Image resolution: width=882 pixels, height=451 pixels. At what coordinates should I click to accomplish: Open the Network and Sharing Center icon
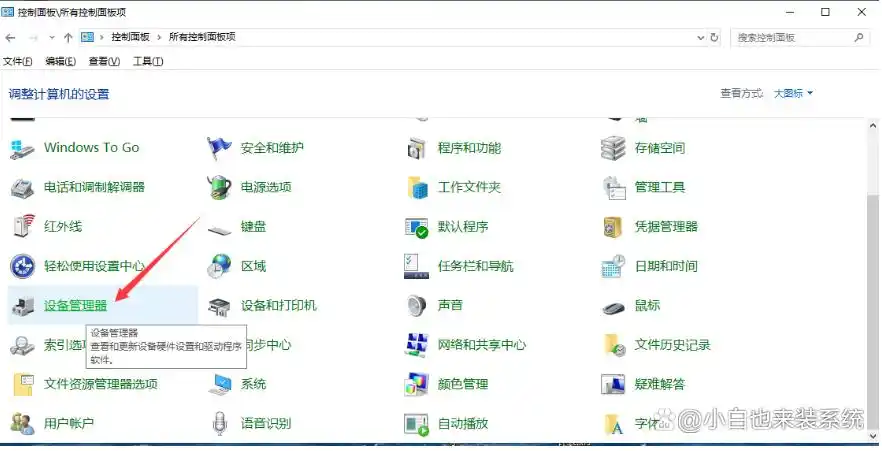[416, 345]
